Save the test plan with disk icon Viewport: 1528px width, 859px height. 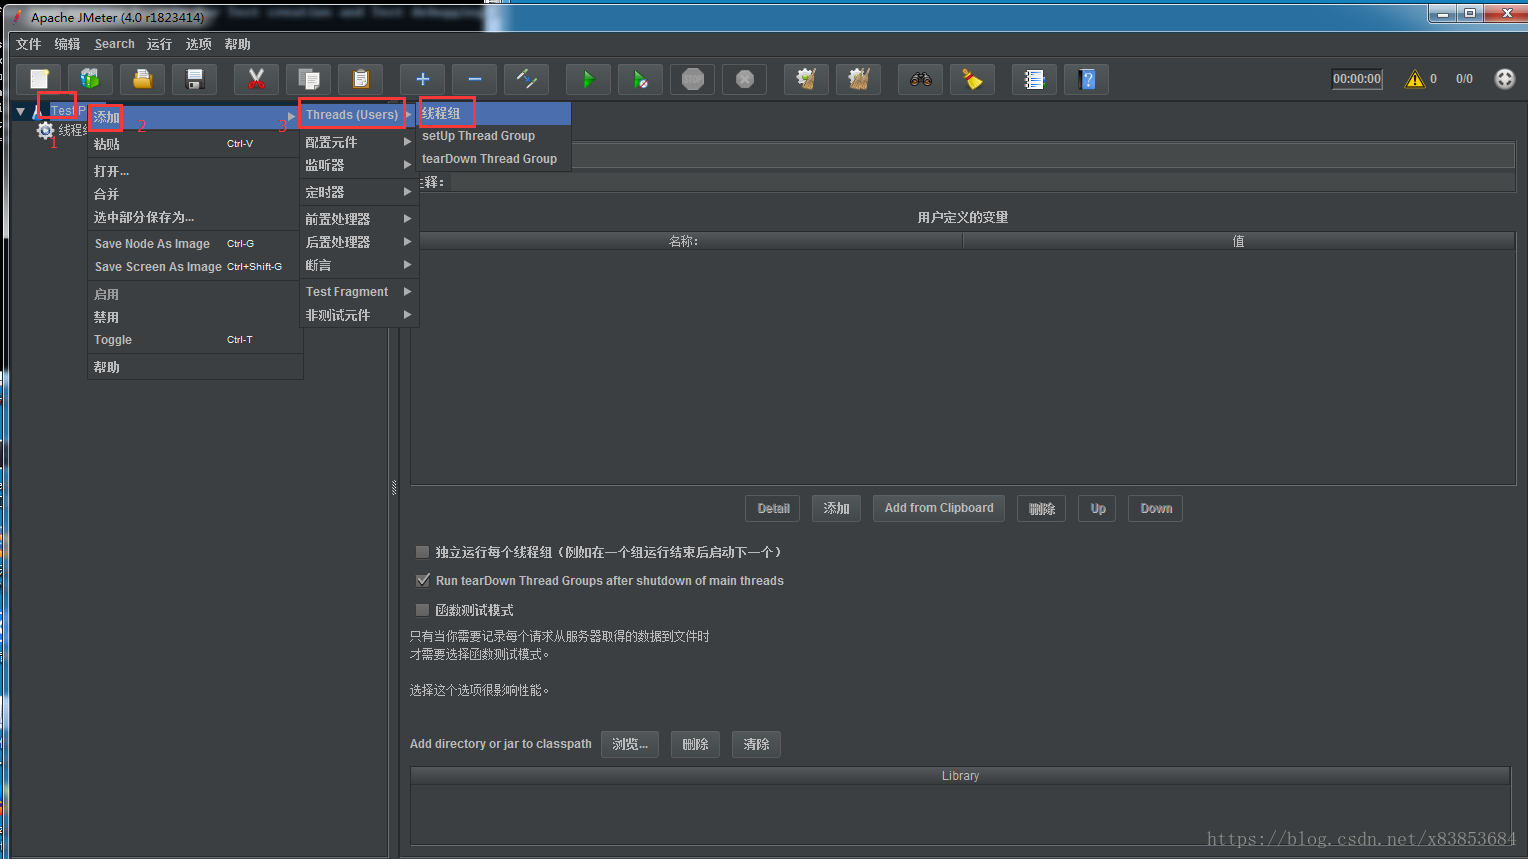coord(195,79)
